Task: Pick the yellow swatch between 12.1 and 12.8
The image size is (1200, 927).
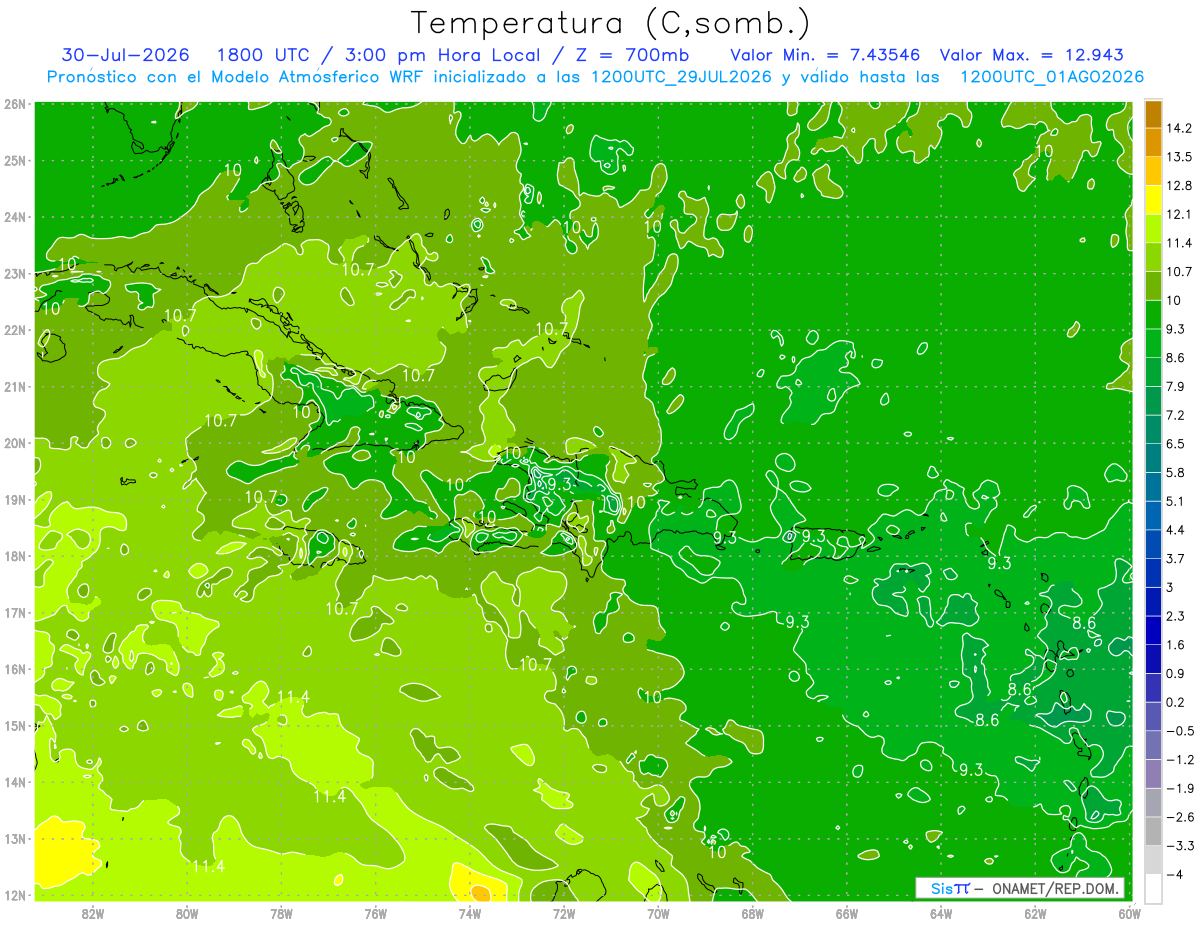Action: point(1153,201)
